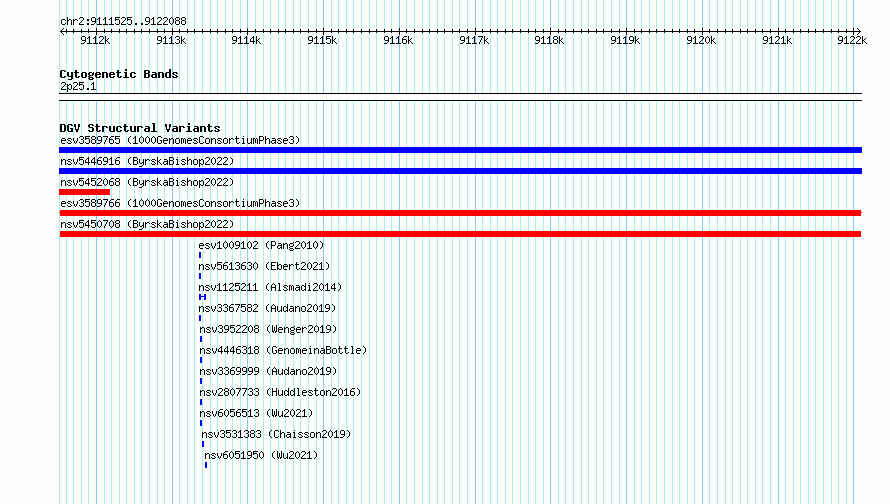Open nsv3367582 (Audano2019) variant

[x=267, y=308]
